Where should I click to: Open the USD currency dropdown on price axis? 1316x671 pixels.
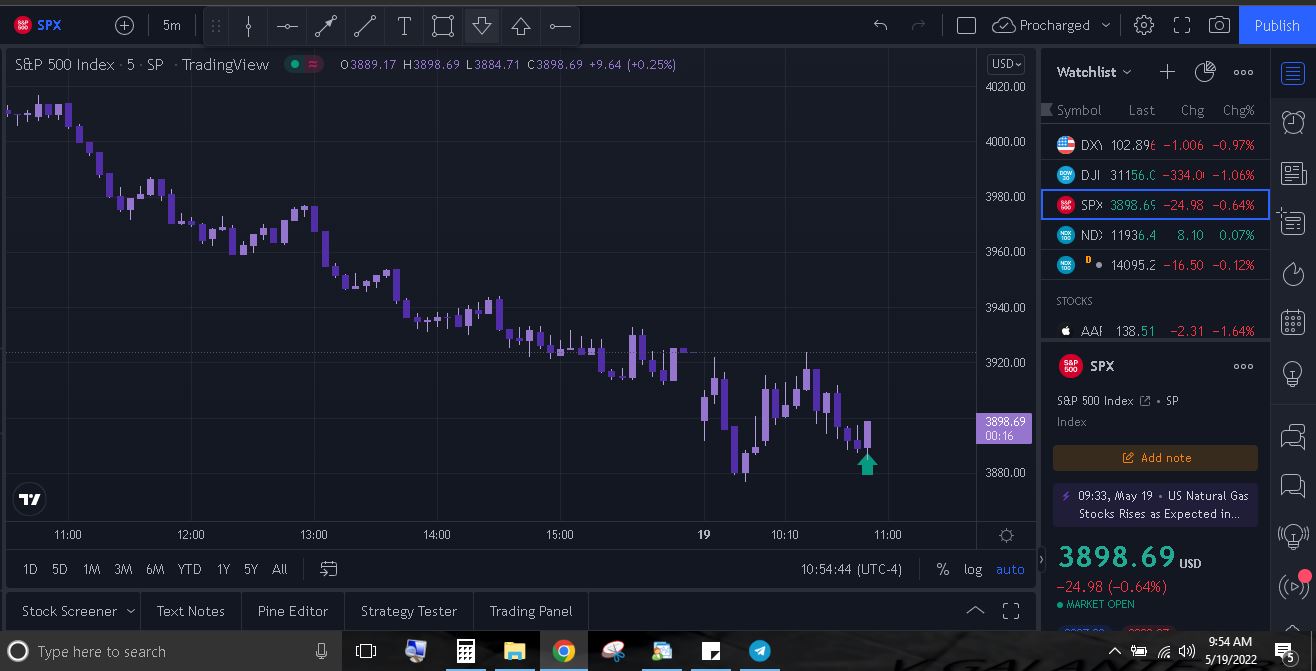click(1006, 64)
